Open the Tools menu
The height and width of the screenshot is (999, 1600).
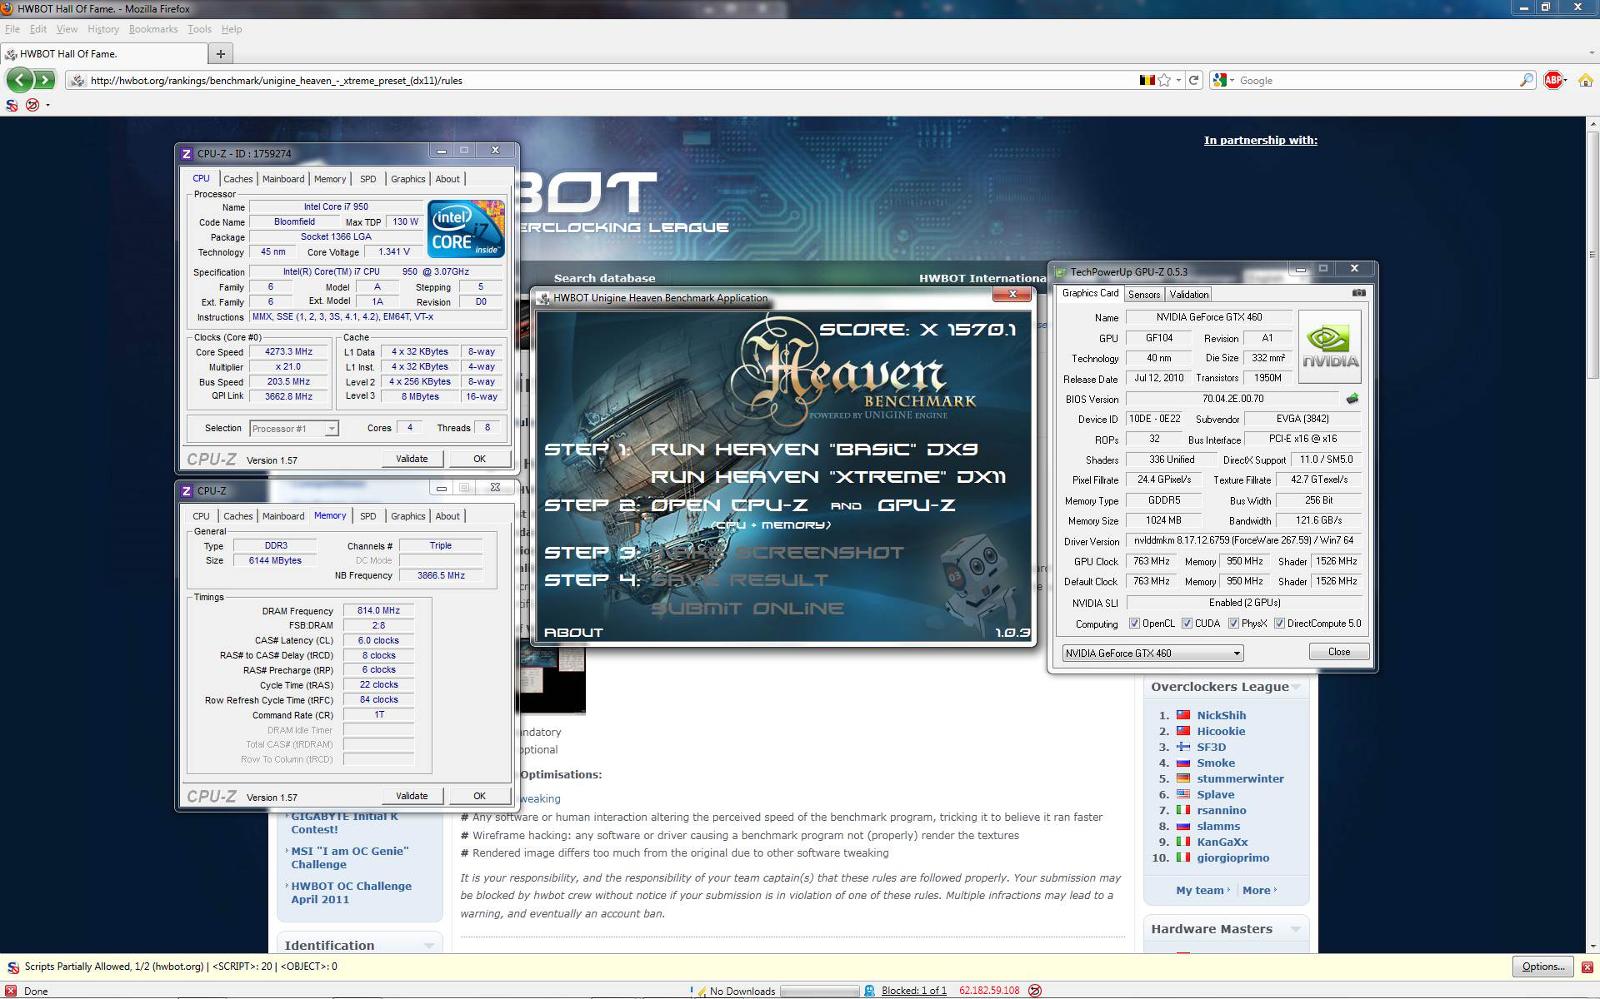[200, 29]
